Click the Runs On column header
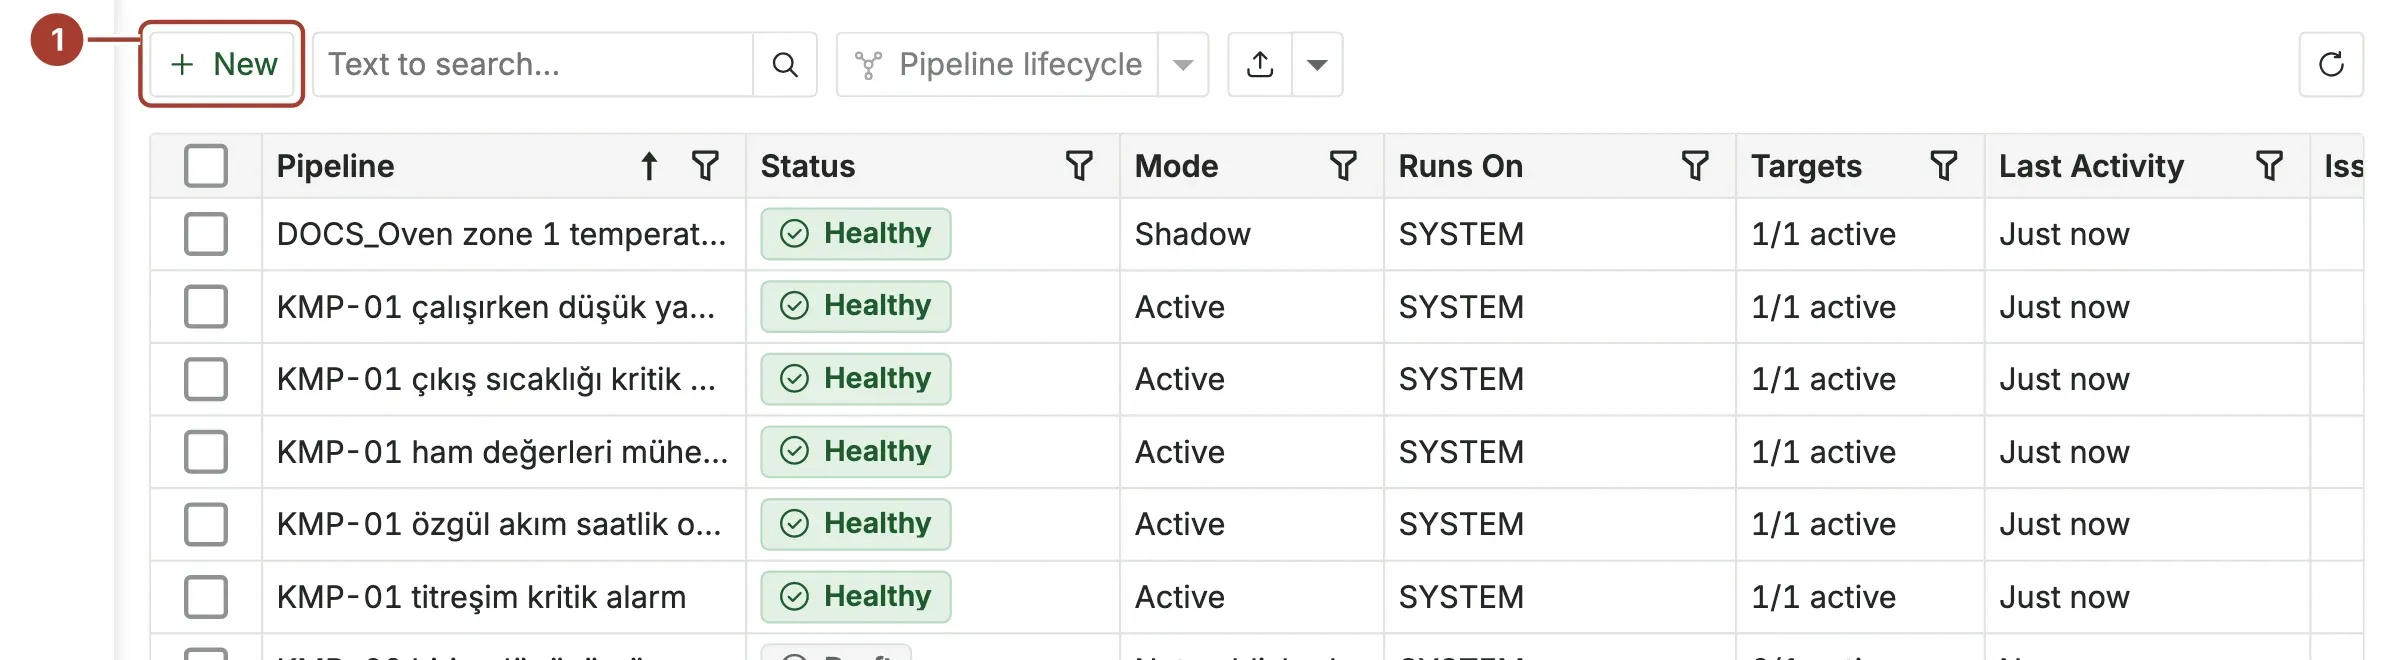This screenshot has width=2400, height=660. coord(1461,166)
